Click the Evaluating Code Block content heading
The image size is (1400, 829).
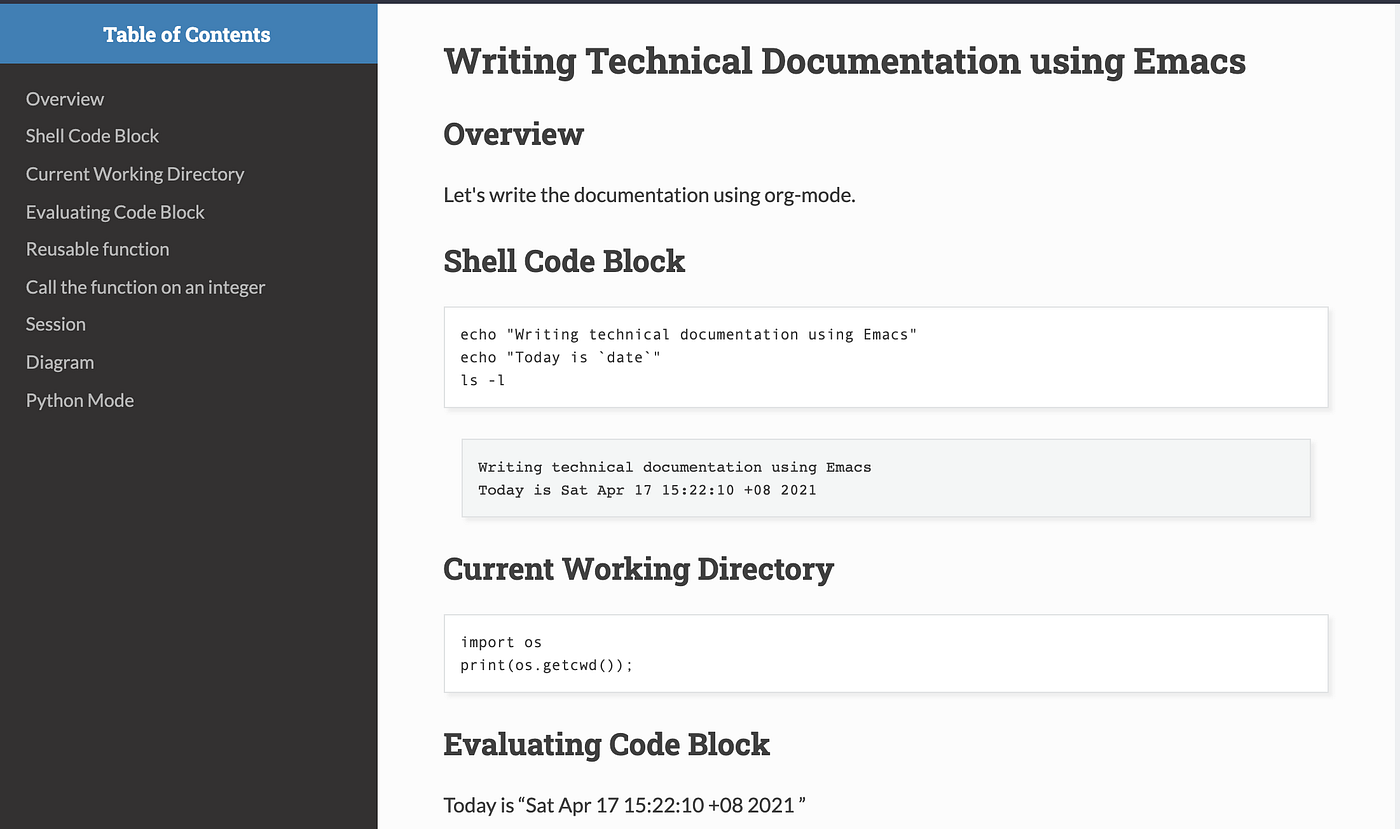pyautogui.click(x=606, y=744)
